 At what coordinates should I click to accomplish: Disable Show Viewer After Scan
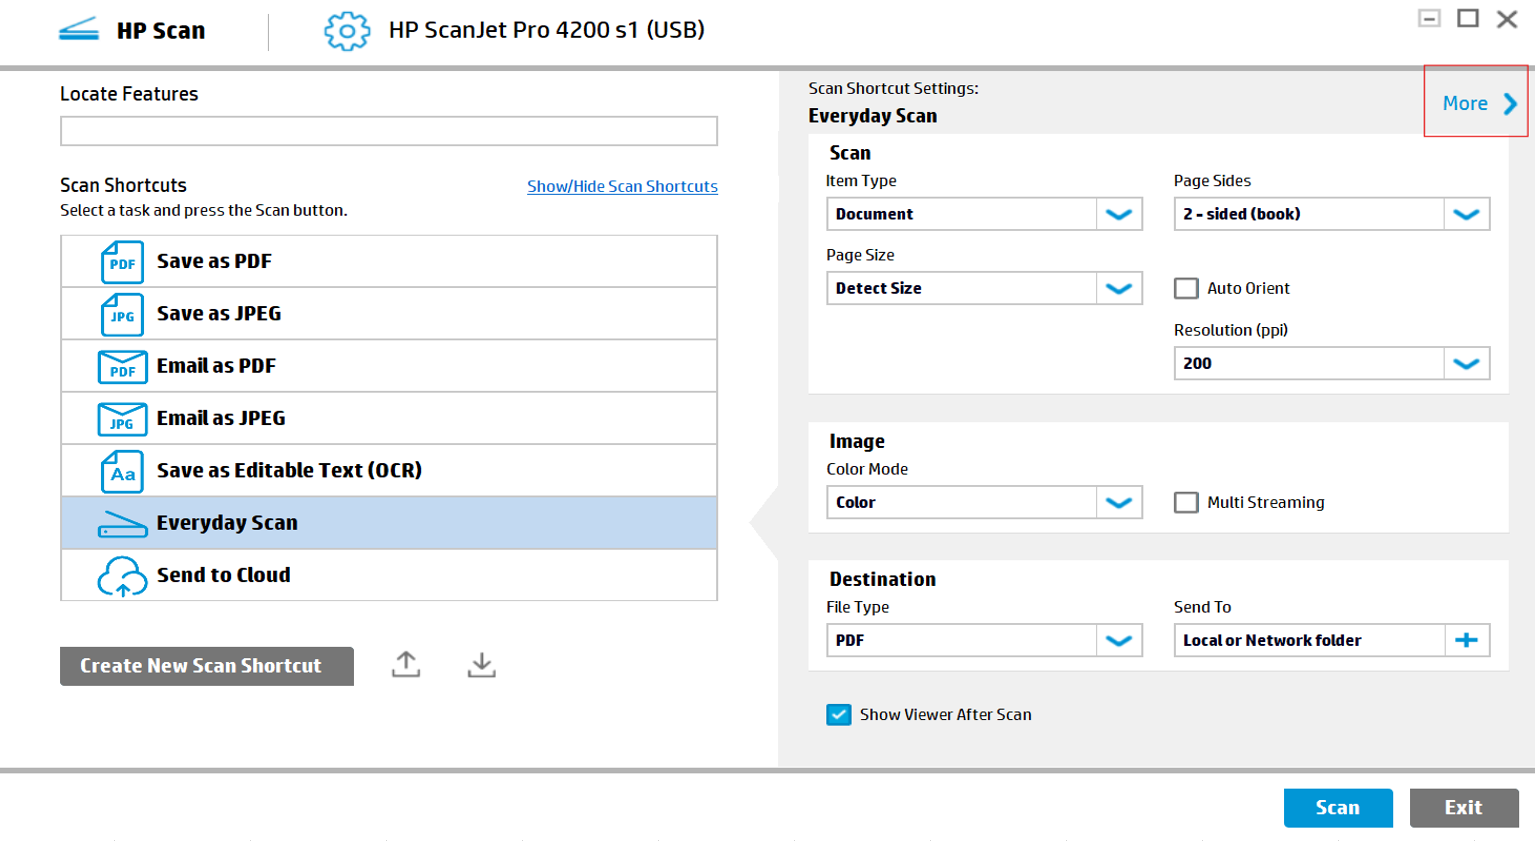[837, 714]
